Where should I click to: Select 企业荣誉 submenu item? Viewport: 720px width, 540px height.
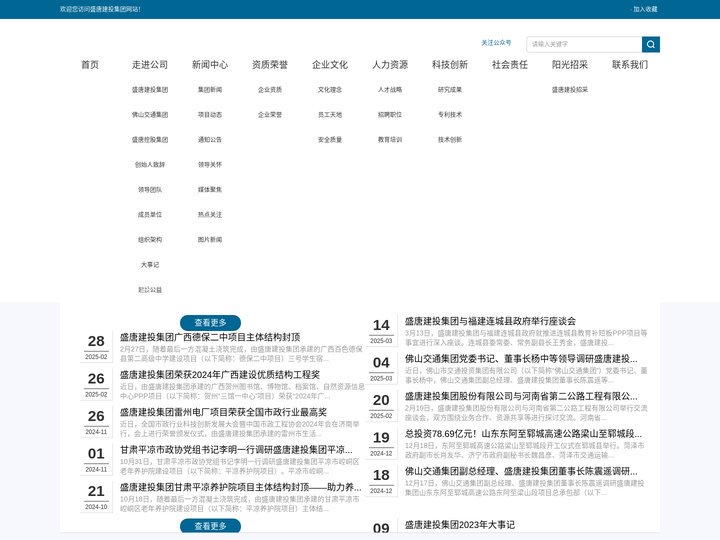[270, 114]
